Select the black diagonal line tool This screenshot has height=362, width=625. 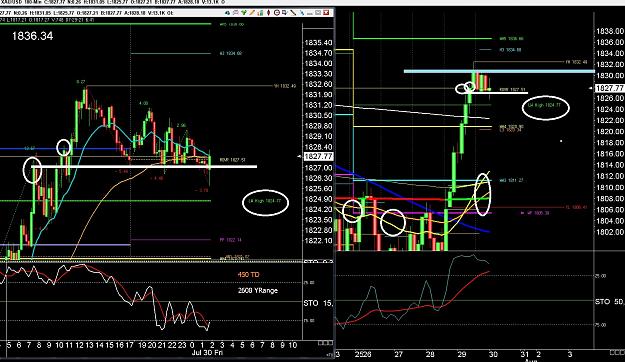tap(293, 13)
